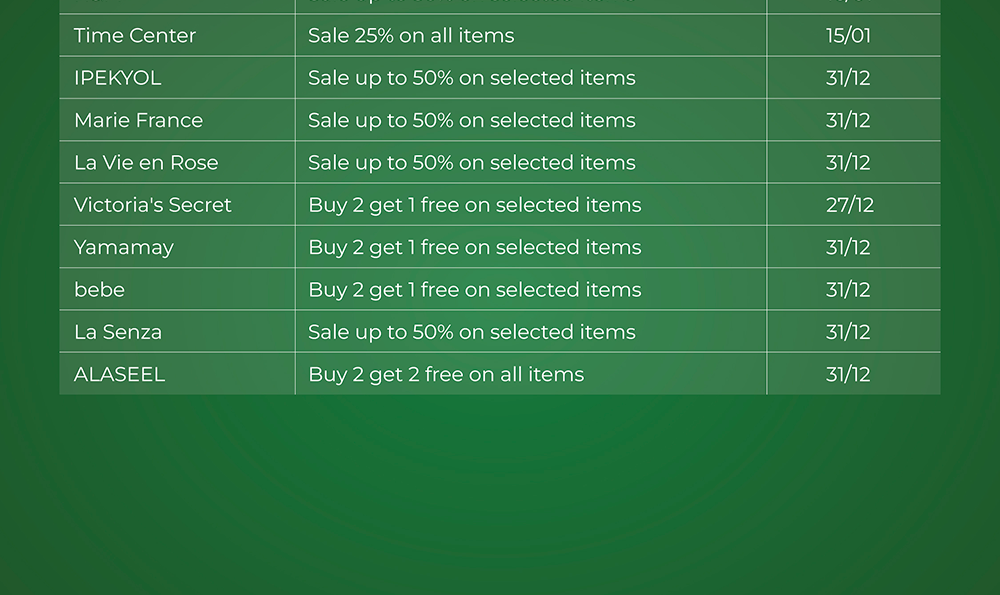Image resolution: width=1000 pixels, height=595 pixels.
Task: Click the Yamamay buy 2 get 1 offer
Action: click(x=474, y=247)
